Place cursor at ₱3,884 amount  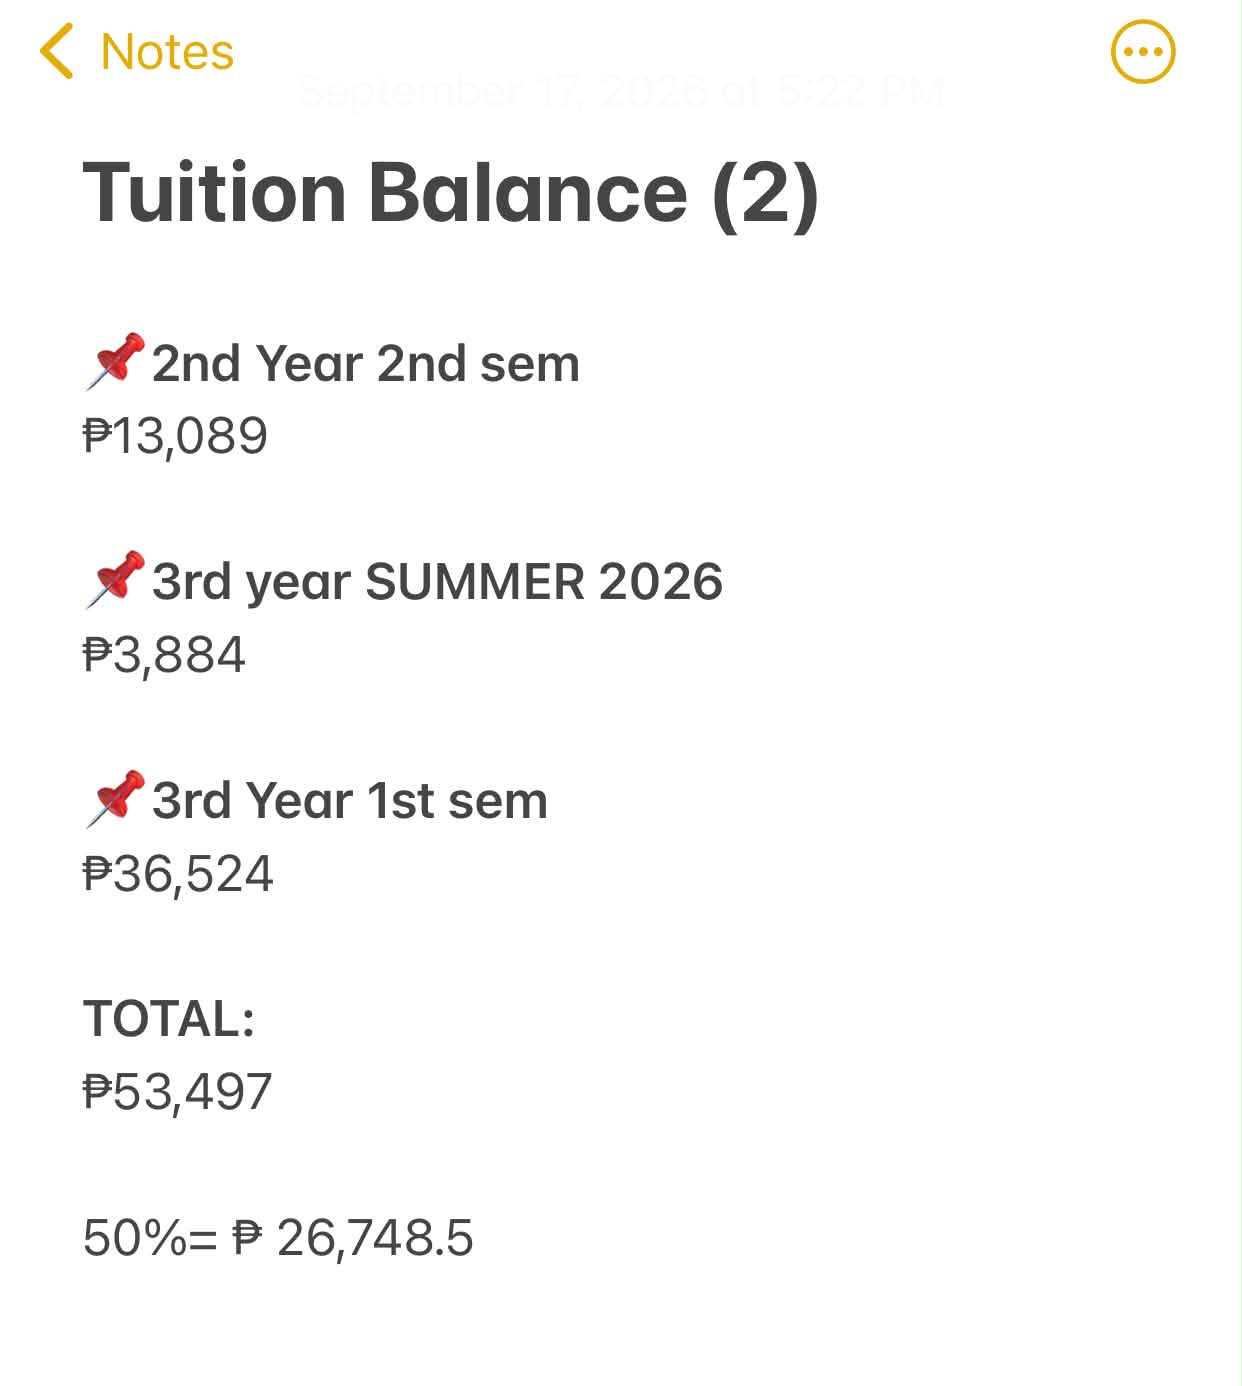[x=164, y=655]
